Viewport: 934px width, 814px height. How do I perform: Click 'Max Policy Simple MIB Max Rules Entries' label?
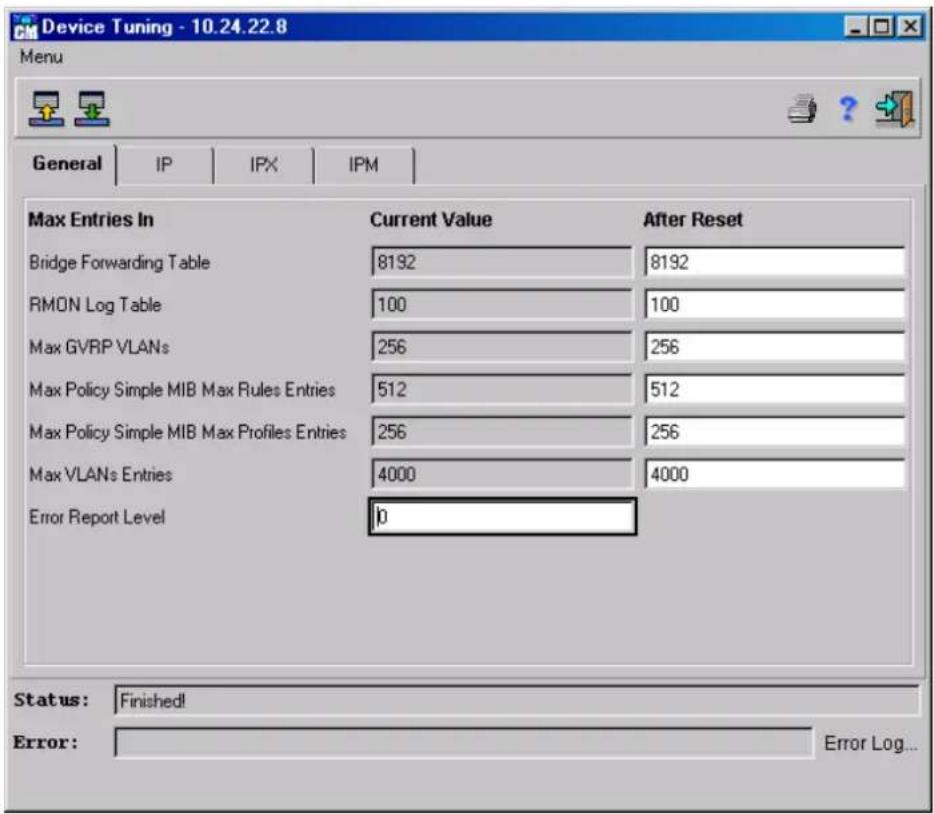182,390
